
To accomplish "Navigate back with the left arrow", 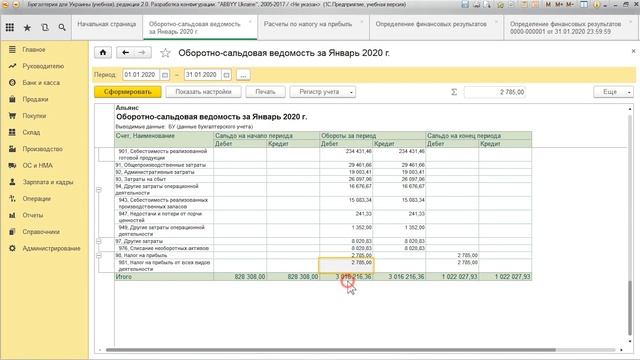I will 125,53.
